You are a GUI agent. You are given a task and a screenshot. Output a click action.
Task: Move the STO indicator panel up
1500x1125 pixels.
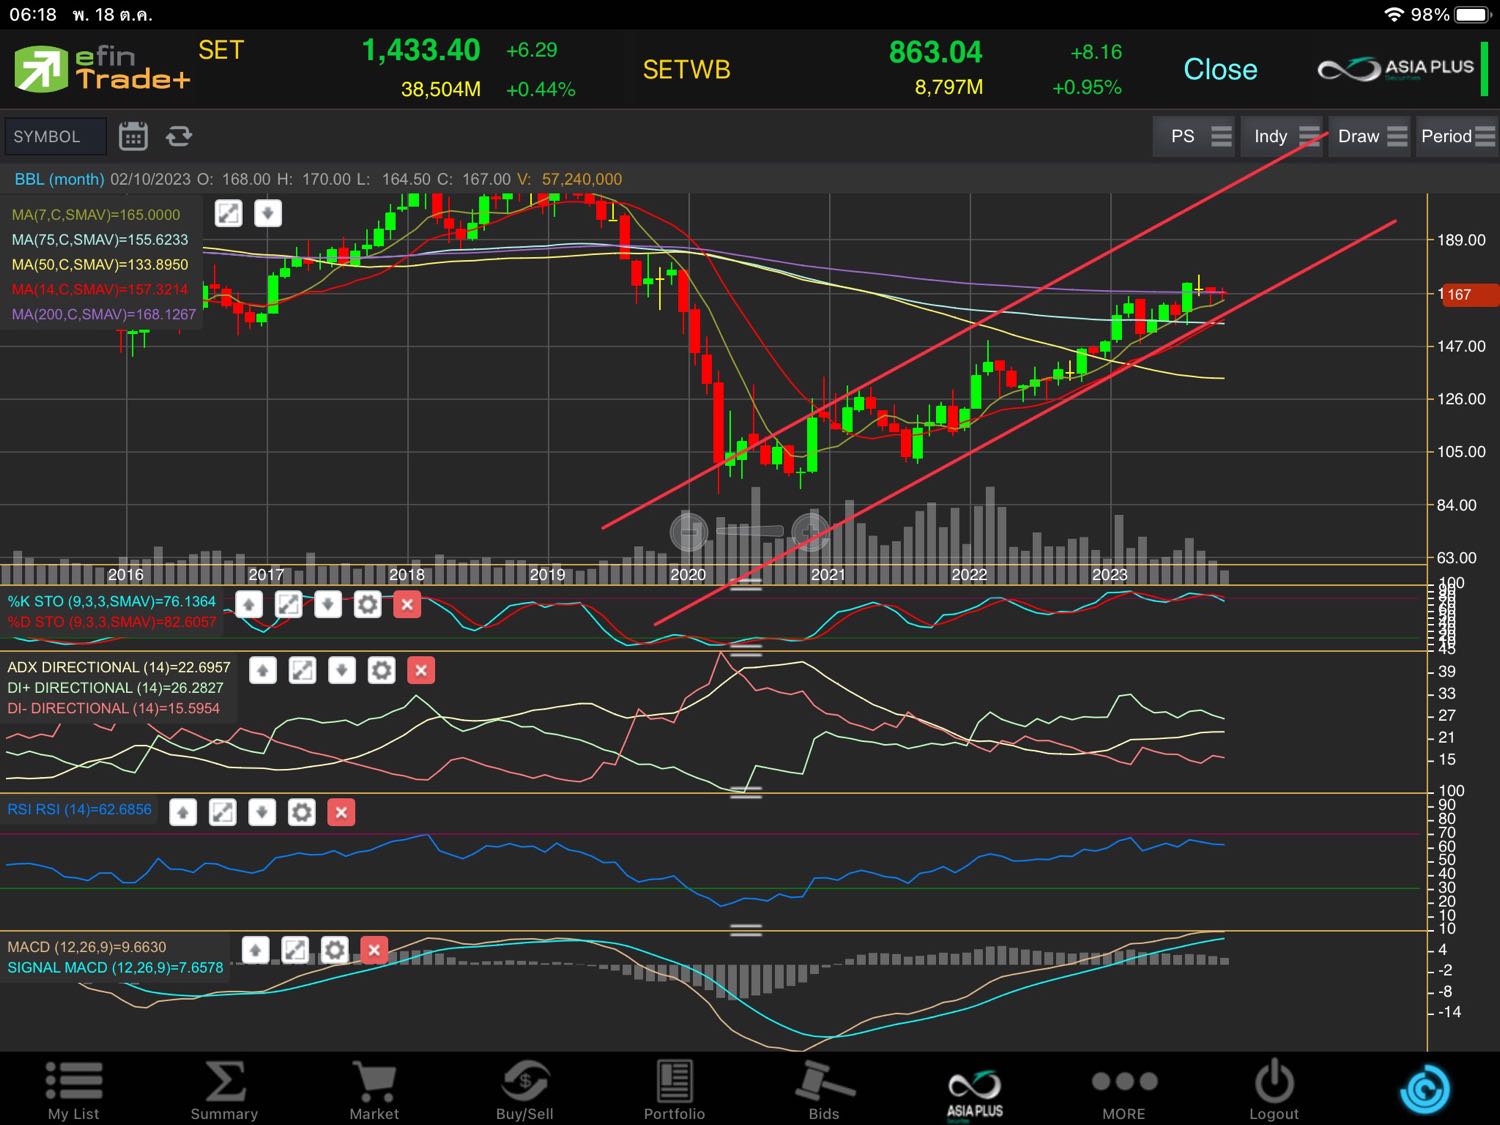pos(249,604)
